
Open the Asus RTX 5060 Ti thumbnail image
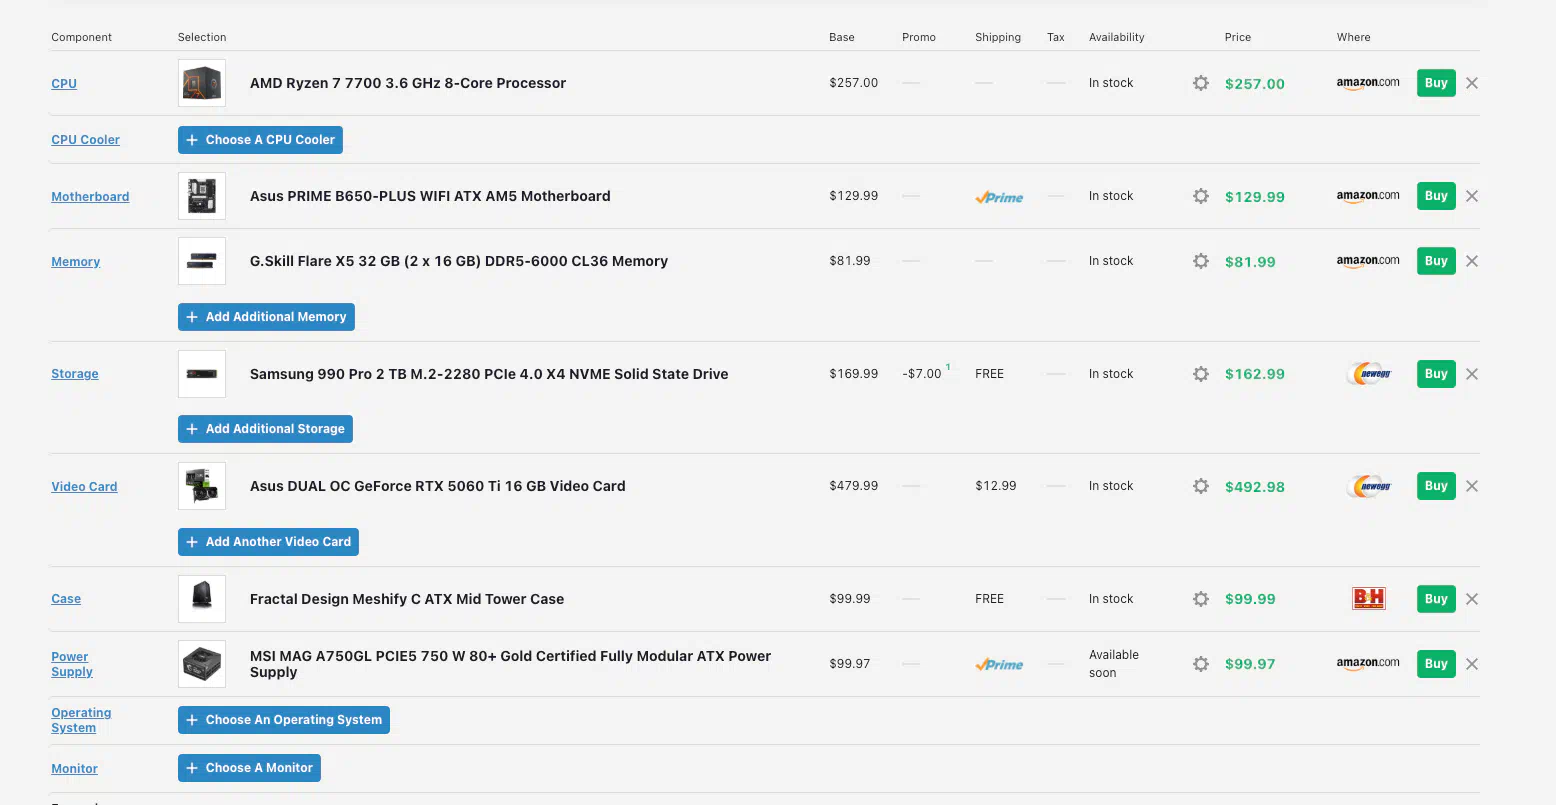click(202, 486)
